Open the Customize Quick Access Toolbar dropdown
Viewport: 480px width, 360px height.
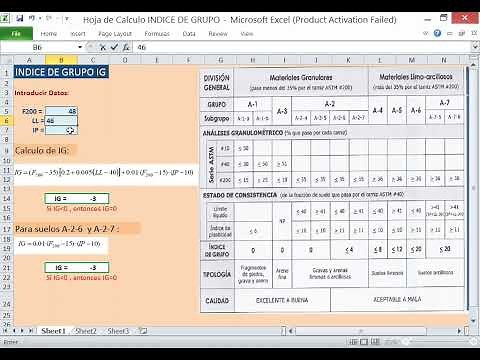point(67,19)
